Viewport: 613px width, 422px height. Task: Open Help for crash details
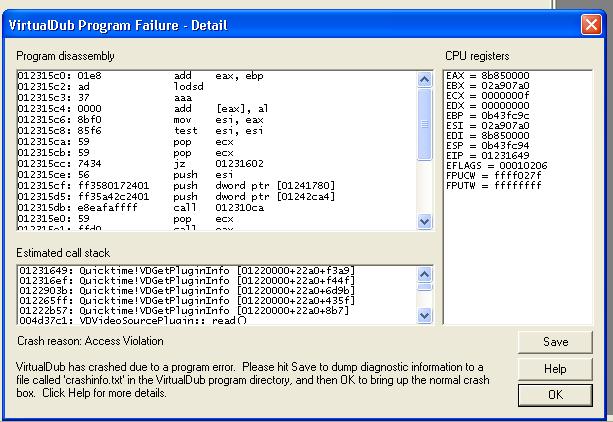coord(555,369)
